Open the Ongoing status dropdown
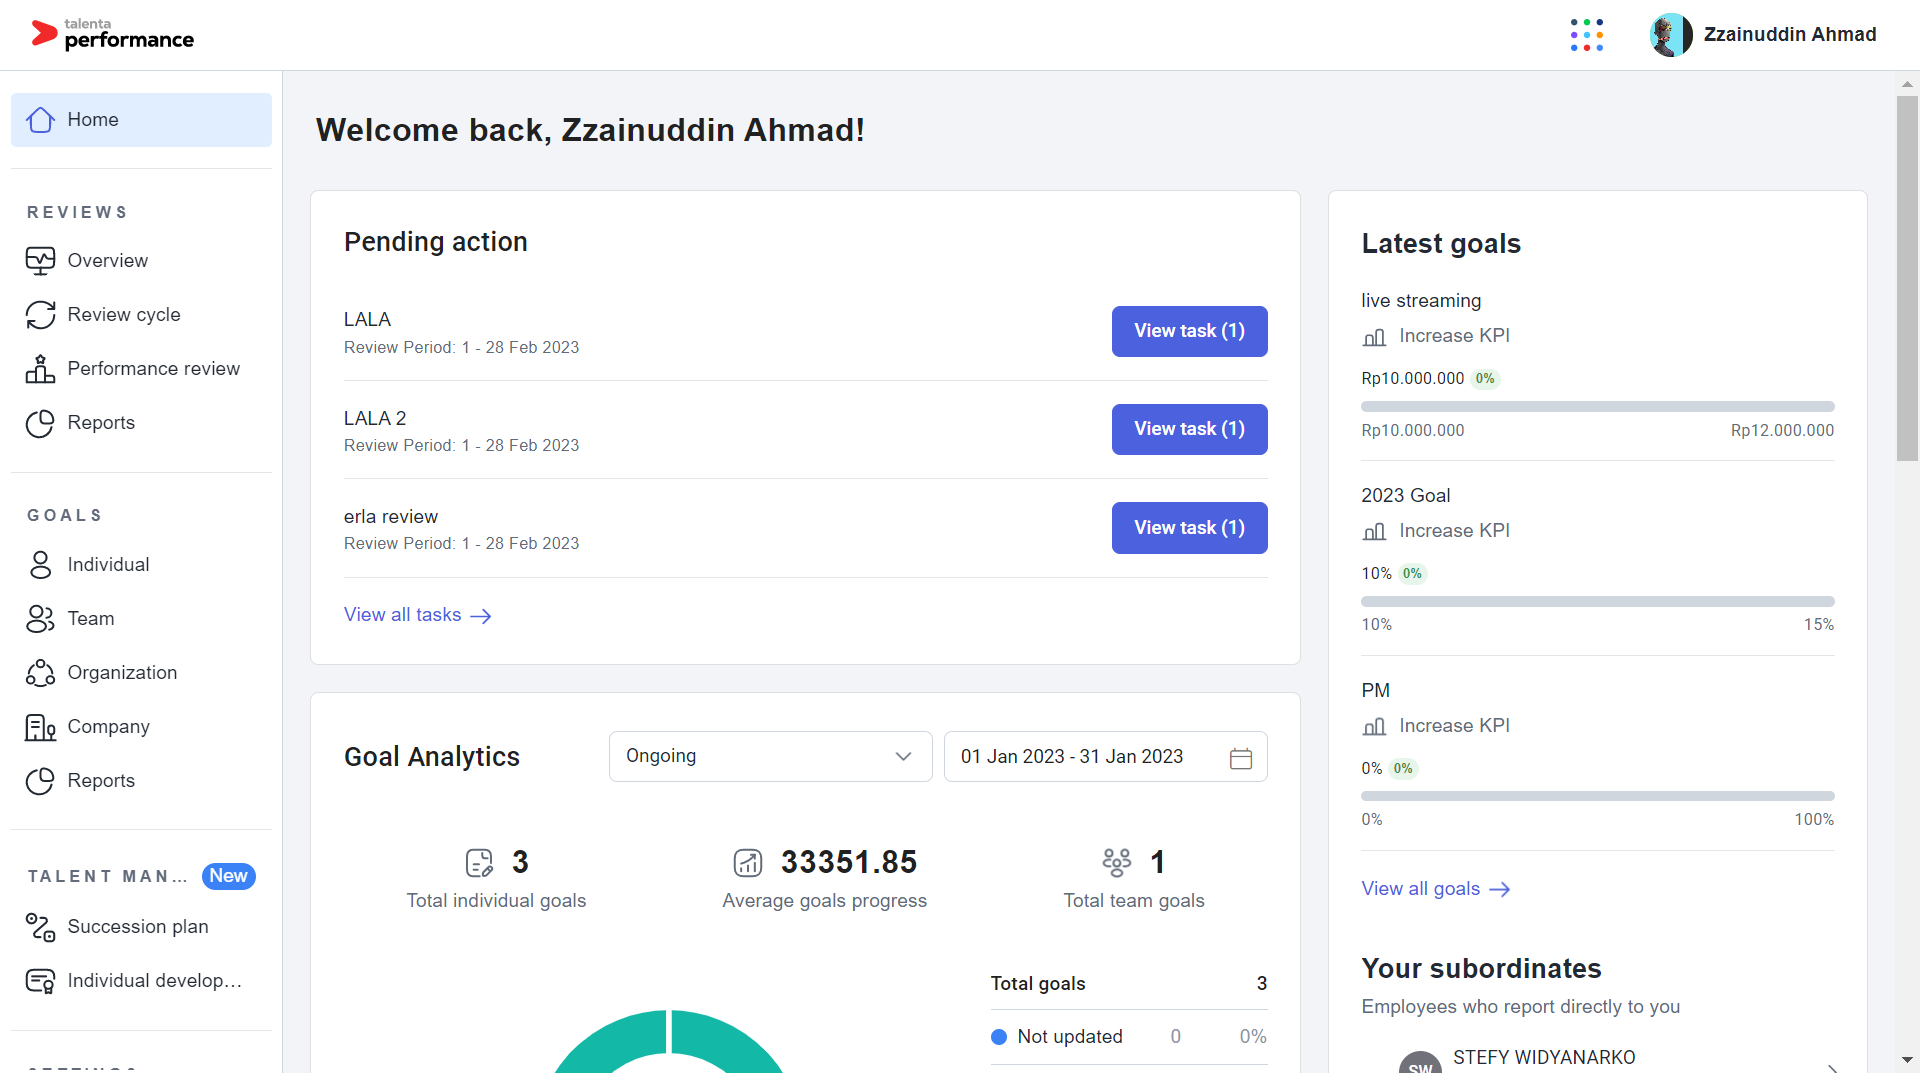1920x1080 pixels. coord(769,756)
